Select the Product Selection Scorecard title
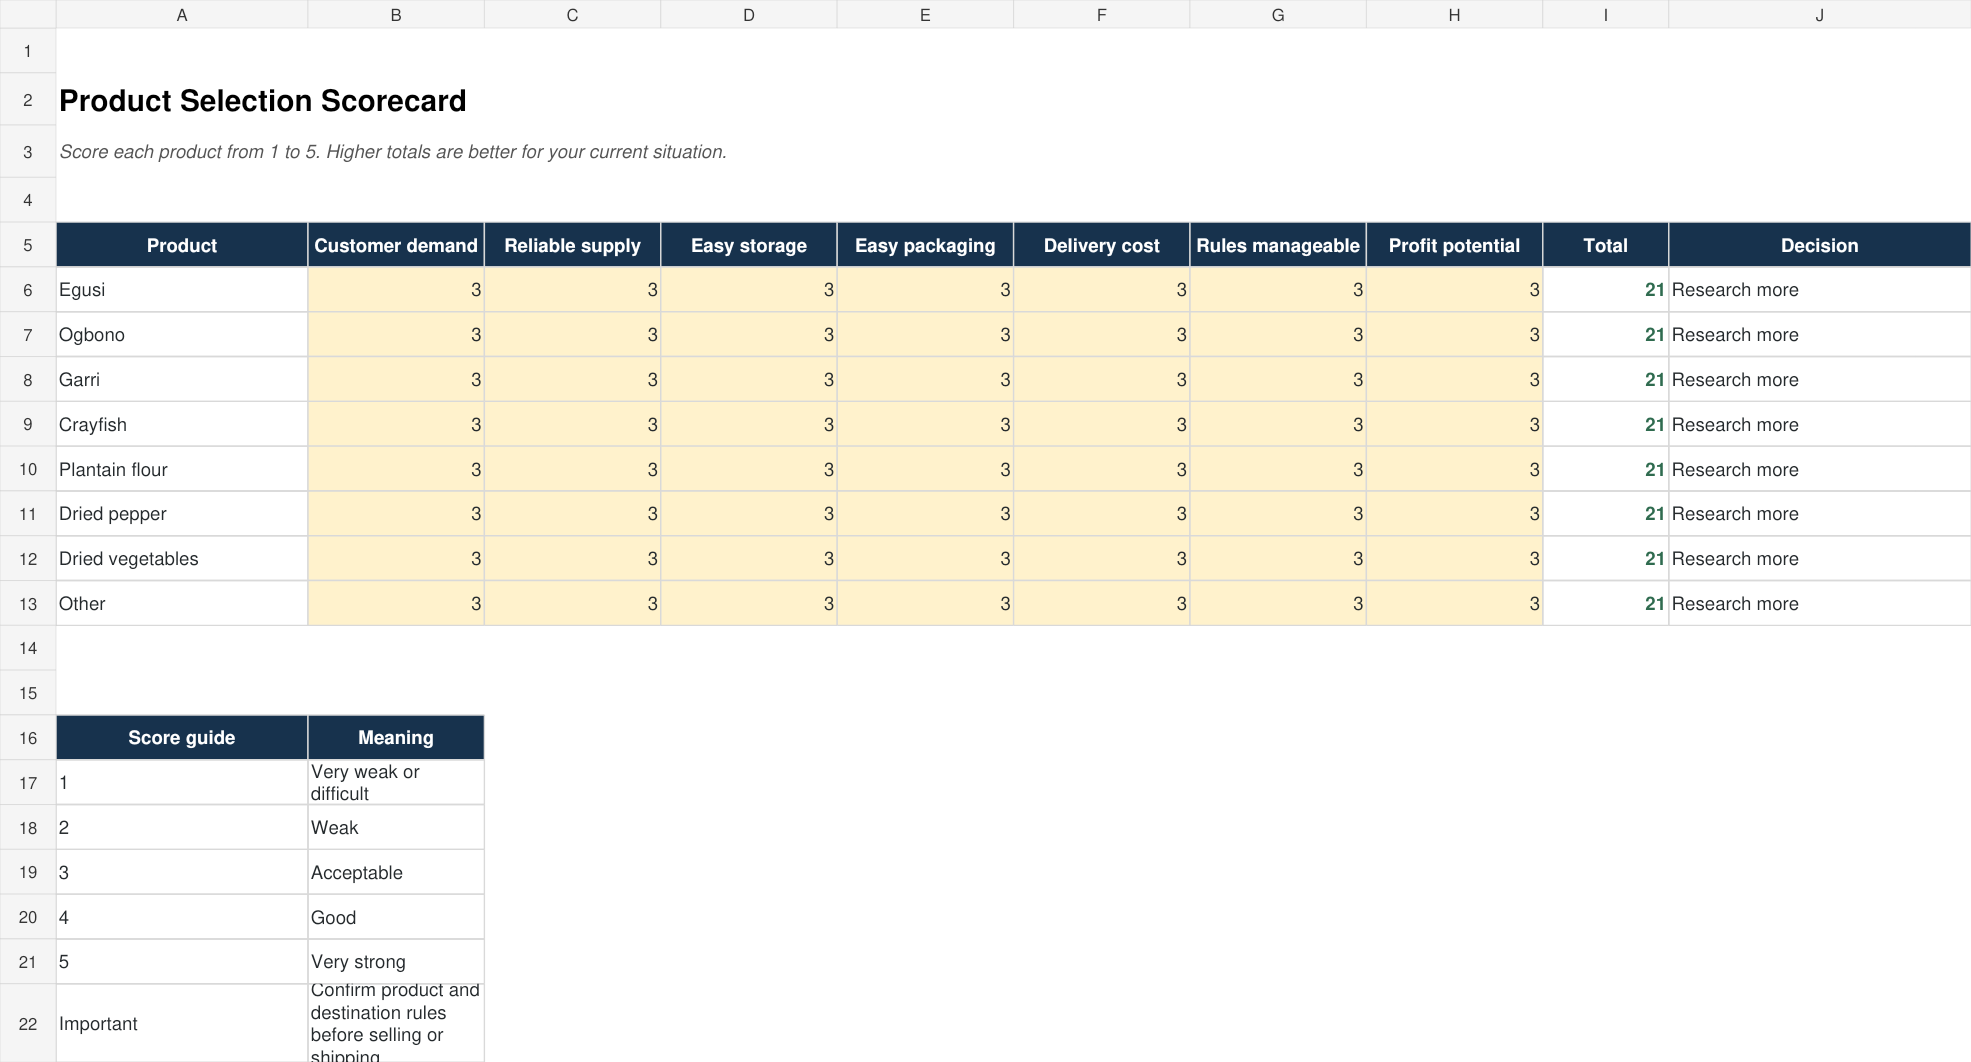This screenshot has height=1062, width=1971. click(263, 101)
